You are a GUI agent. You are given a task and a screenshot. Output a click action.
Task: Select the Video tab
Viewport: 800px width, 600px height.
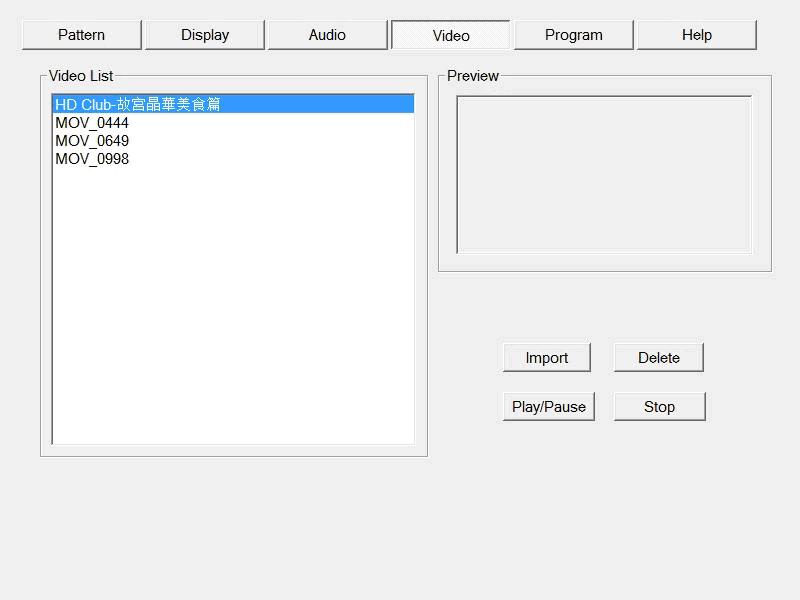(x=451, y=35)
